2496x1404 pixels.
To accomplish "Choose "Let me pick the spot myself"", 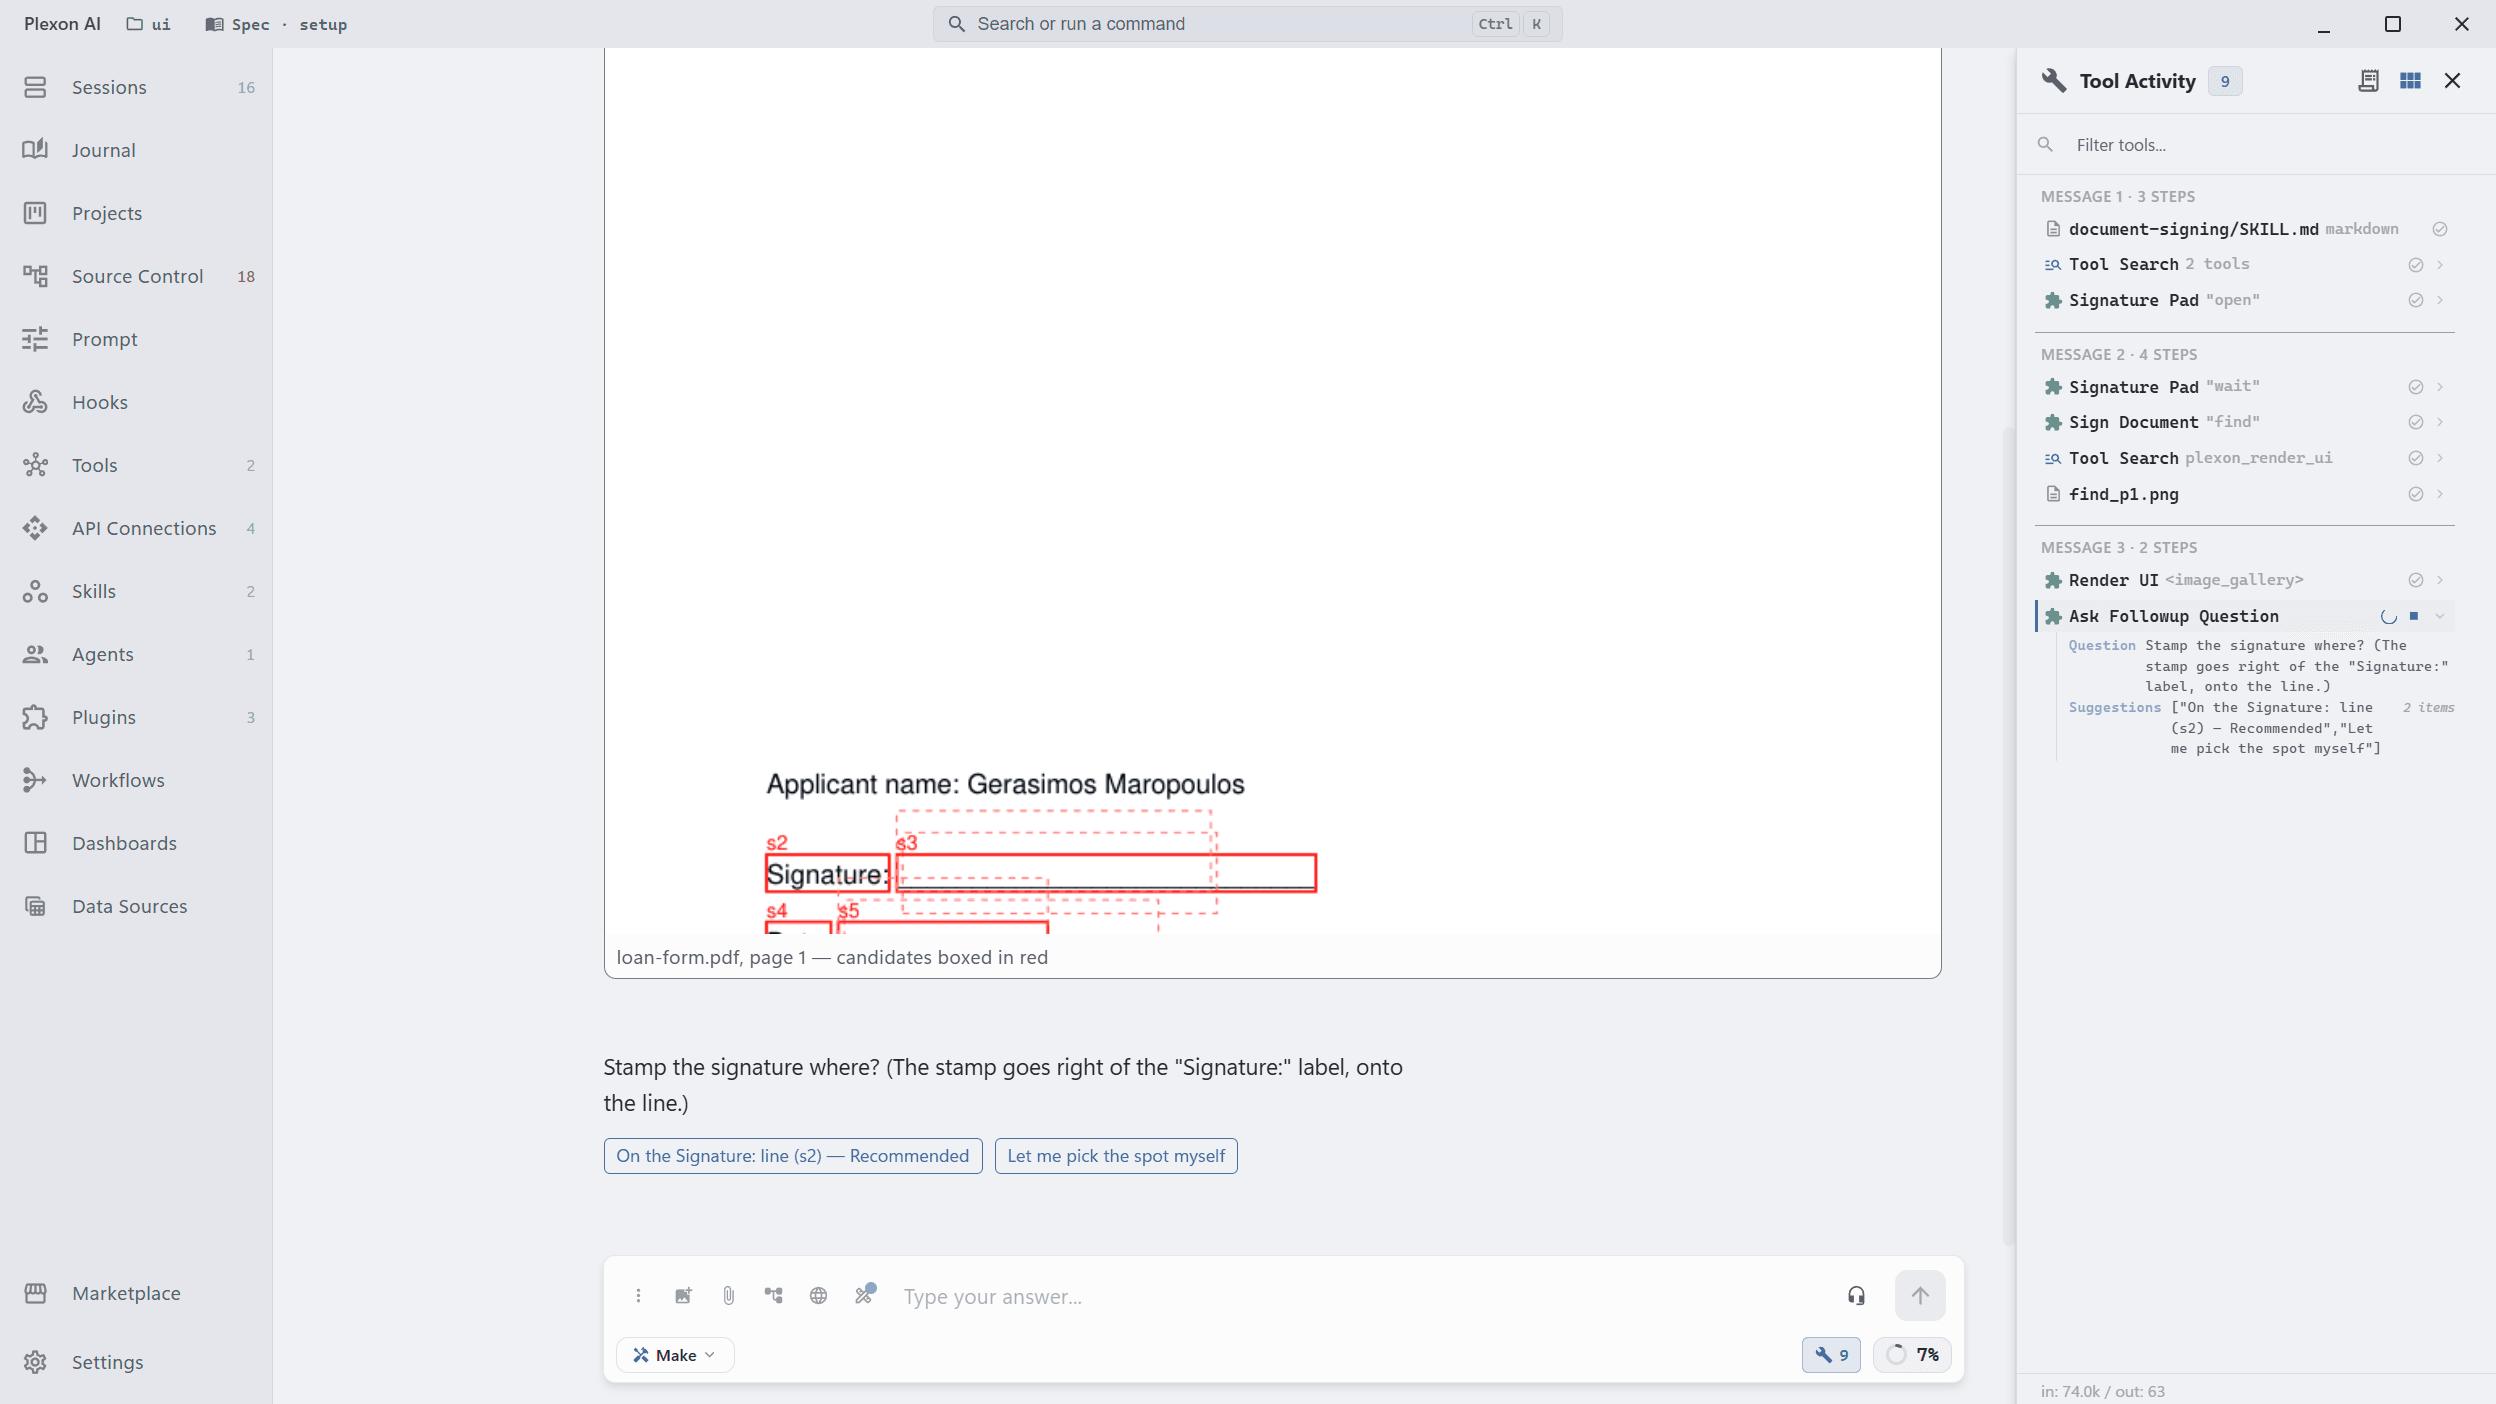I will pyautogui.click(x=1116, y=1156).
